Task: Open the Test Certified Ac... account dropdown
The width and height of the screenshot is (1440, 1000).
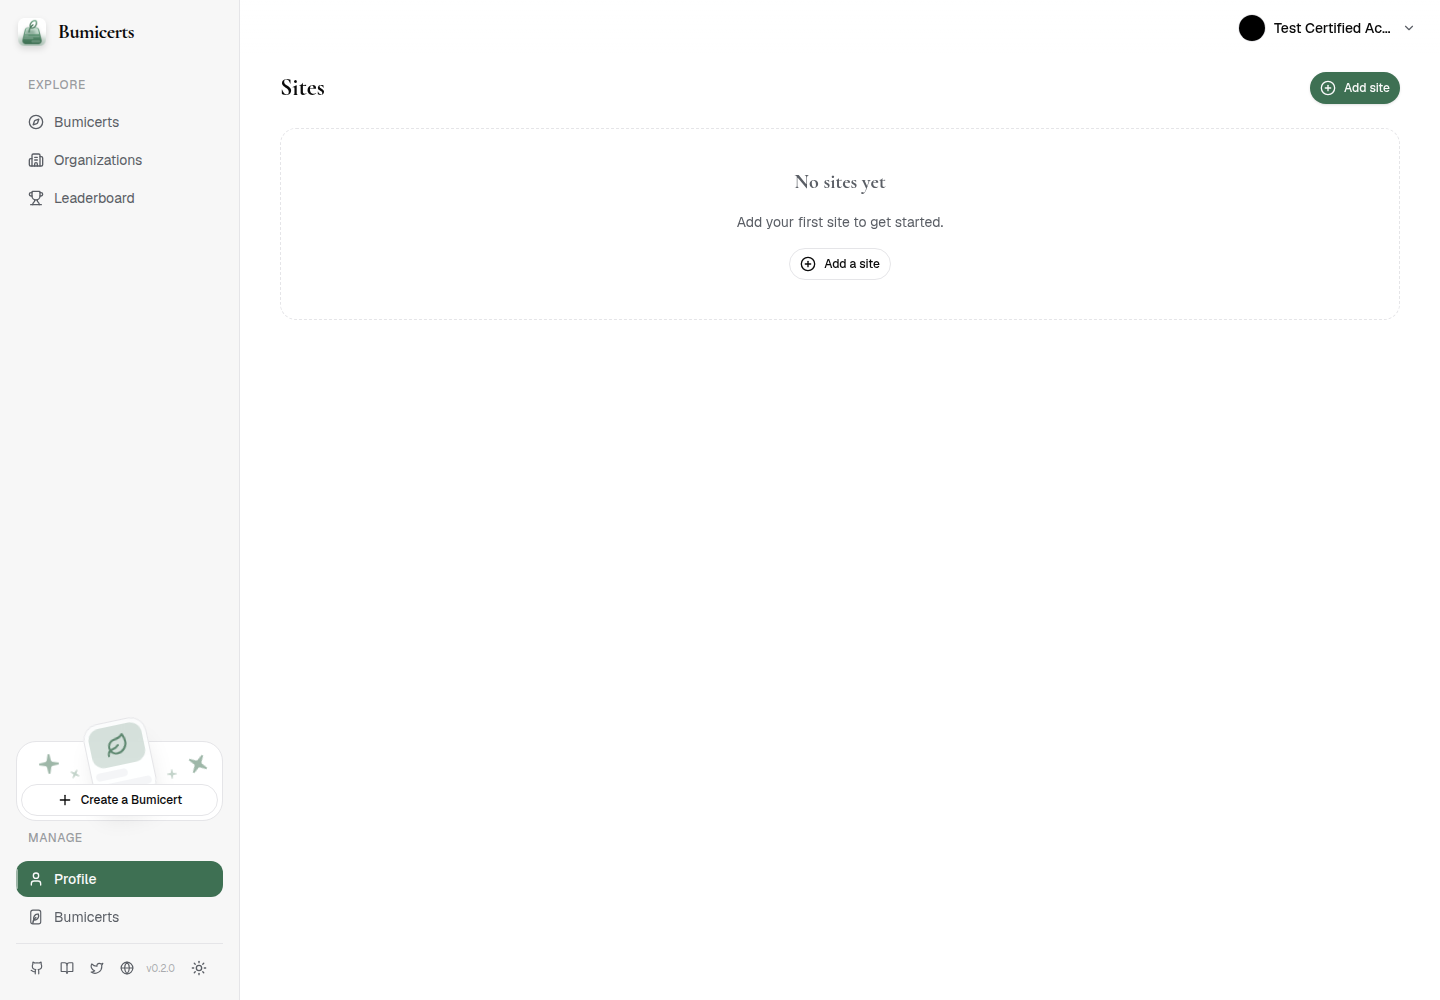Action: (x=1327, y=28)
